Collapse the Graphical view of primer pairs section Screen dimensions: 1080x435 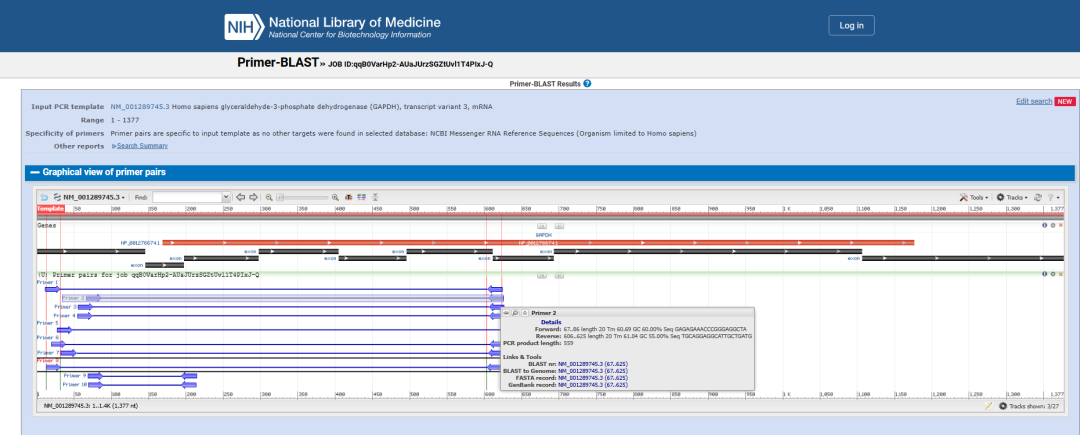[x=34, y=172]
